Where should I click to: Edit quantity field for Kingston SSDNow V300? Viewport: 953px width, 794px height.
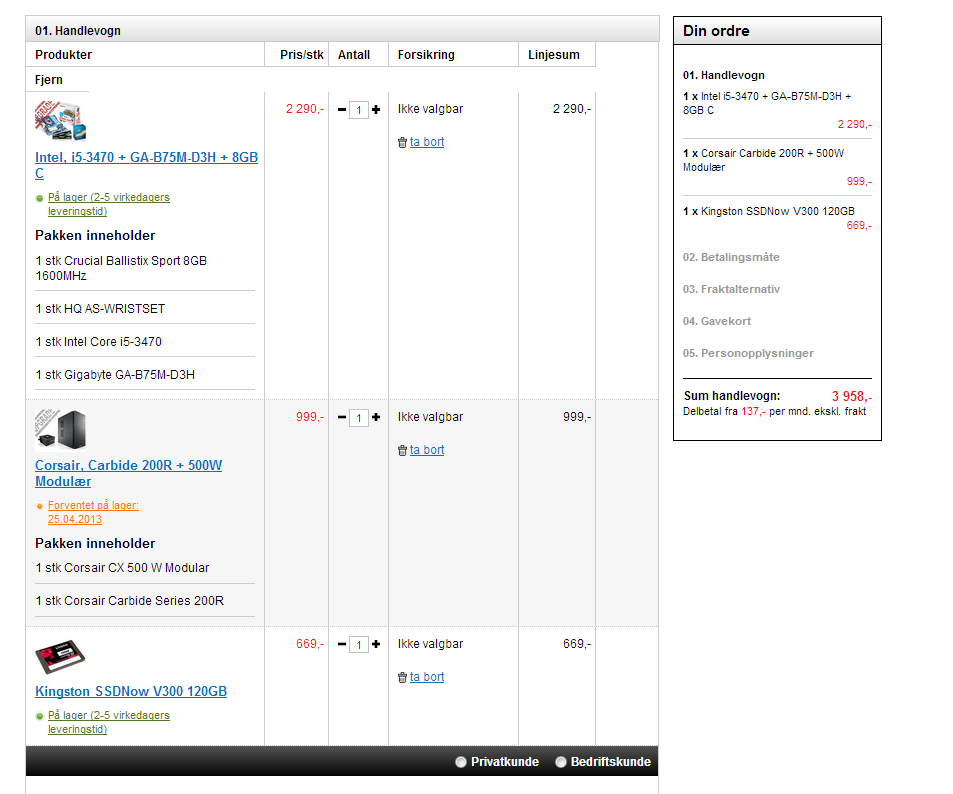click(x=359, y=644)
